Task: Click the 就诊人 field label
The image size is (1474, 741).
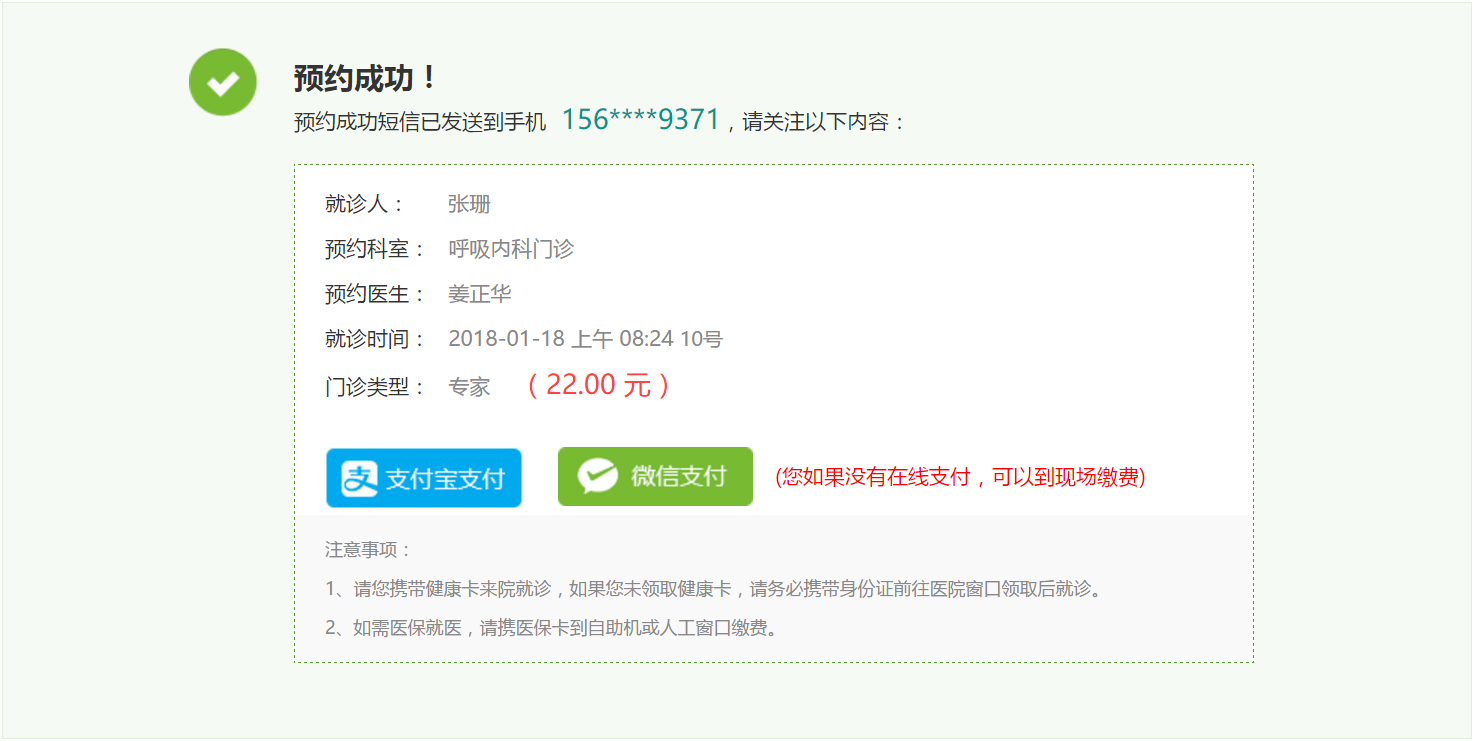Action: 365,204
